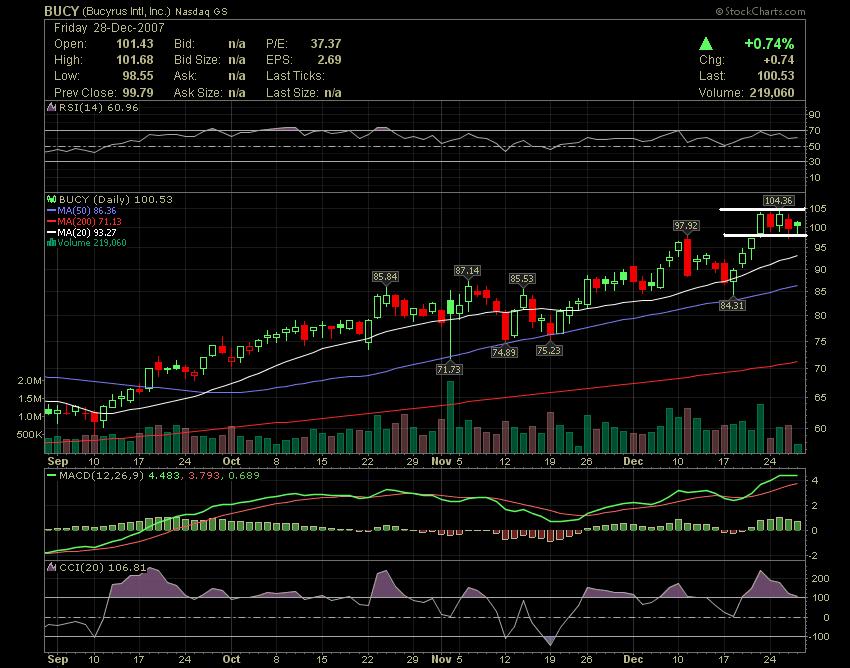Click the white MA(20) legend line swatch

click(51, 232)
